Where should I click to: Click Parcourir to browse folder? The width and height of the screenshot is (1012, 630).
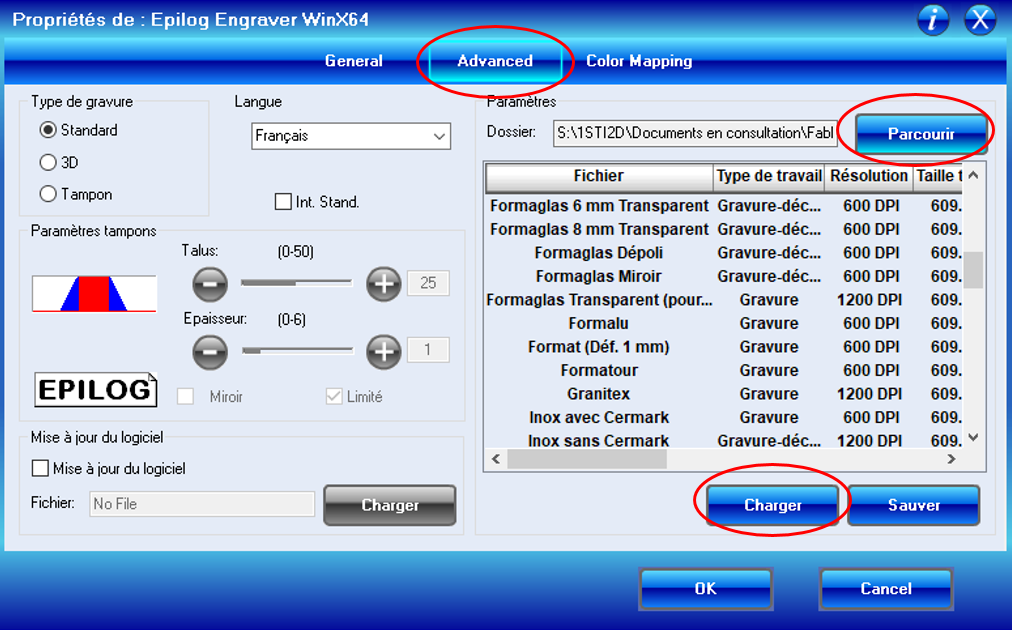click(x=921, y=134)
